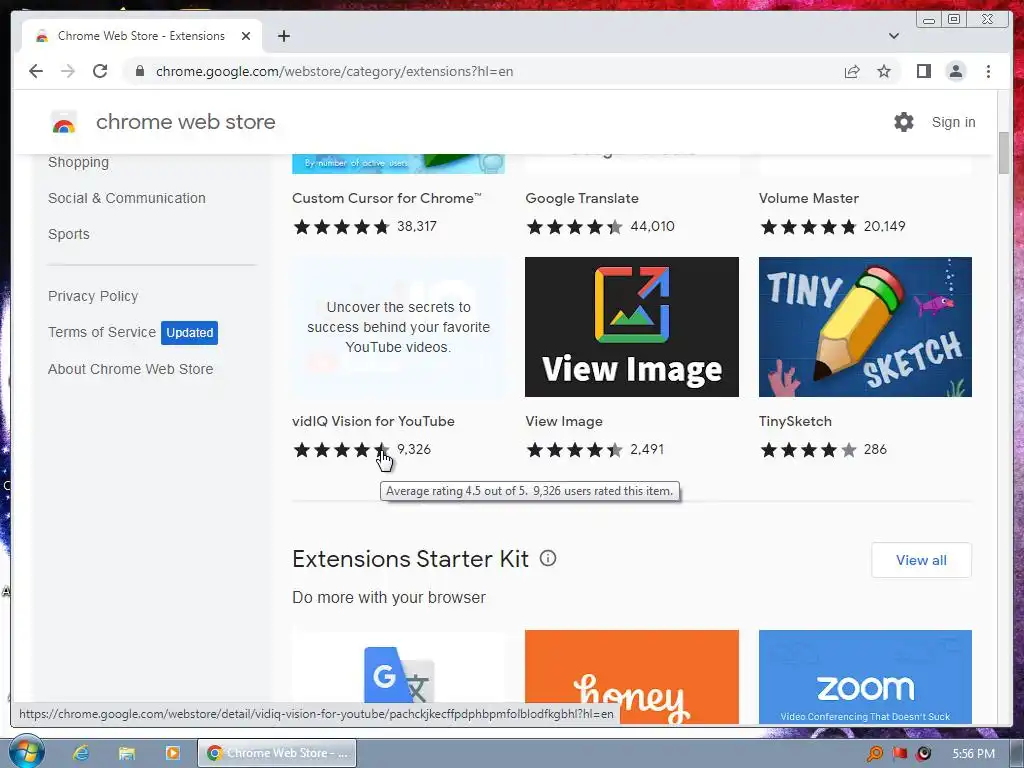Reload the Chrome Web Store page
Screen dimensions: 1024x768
[x=100, y=71]
